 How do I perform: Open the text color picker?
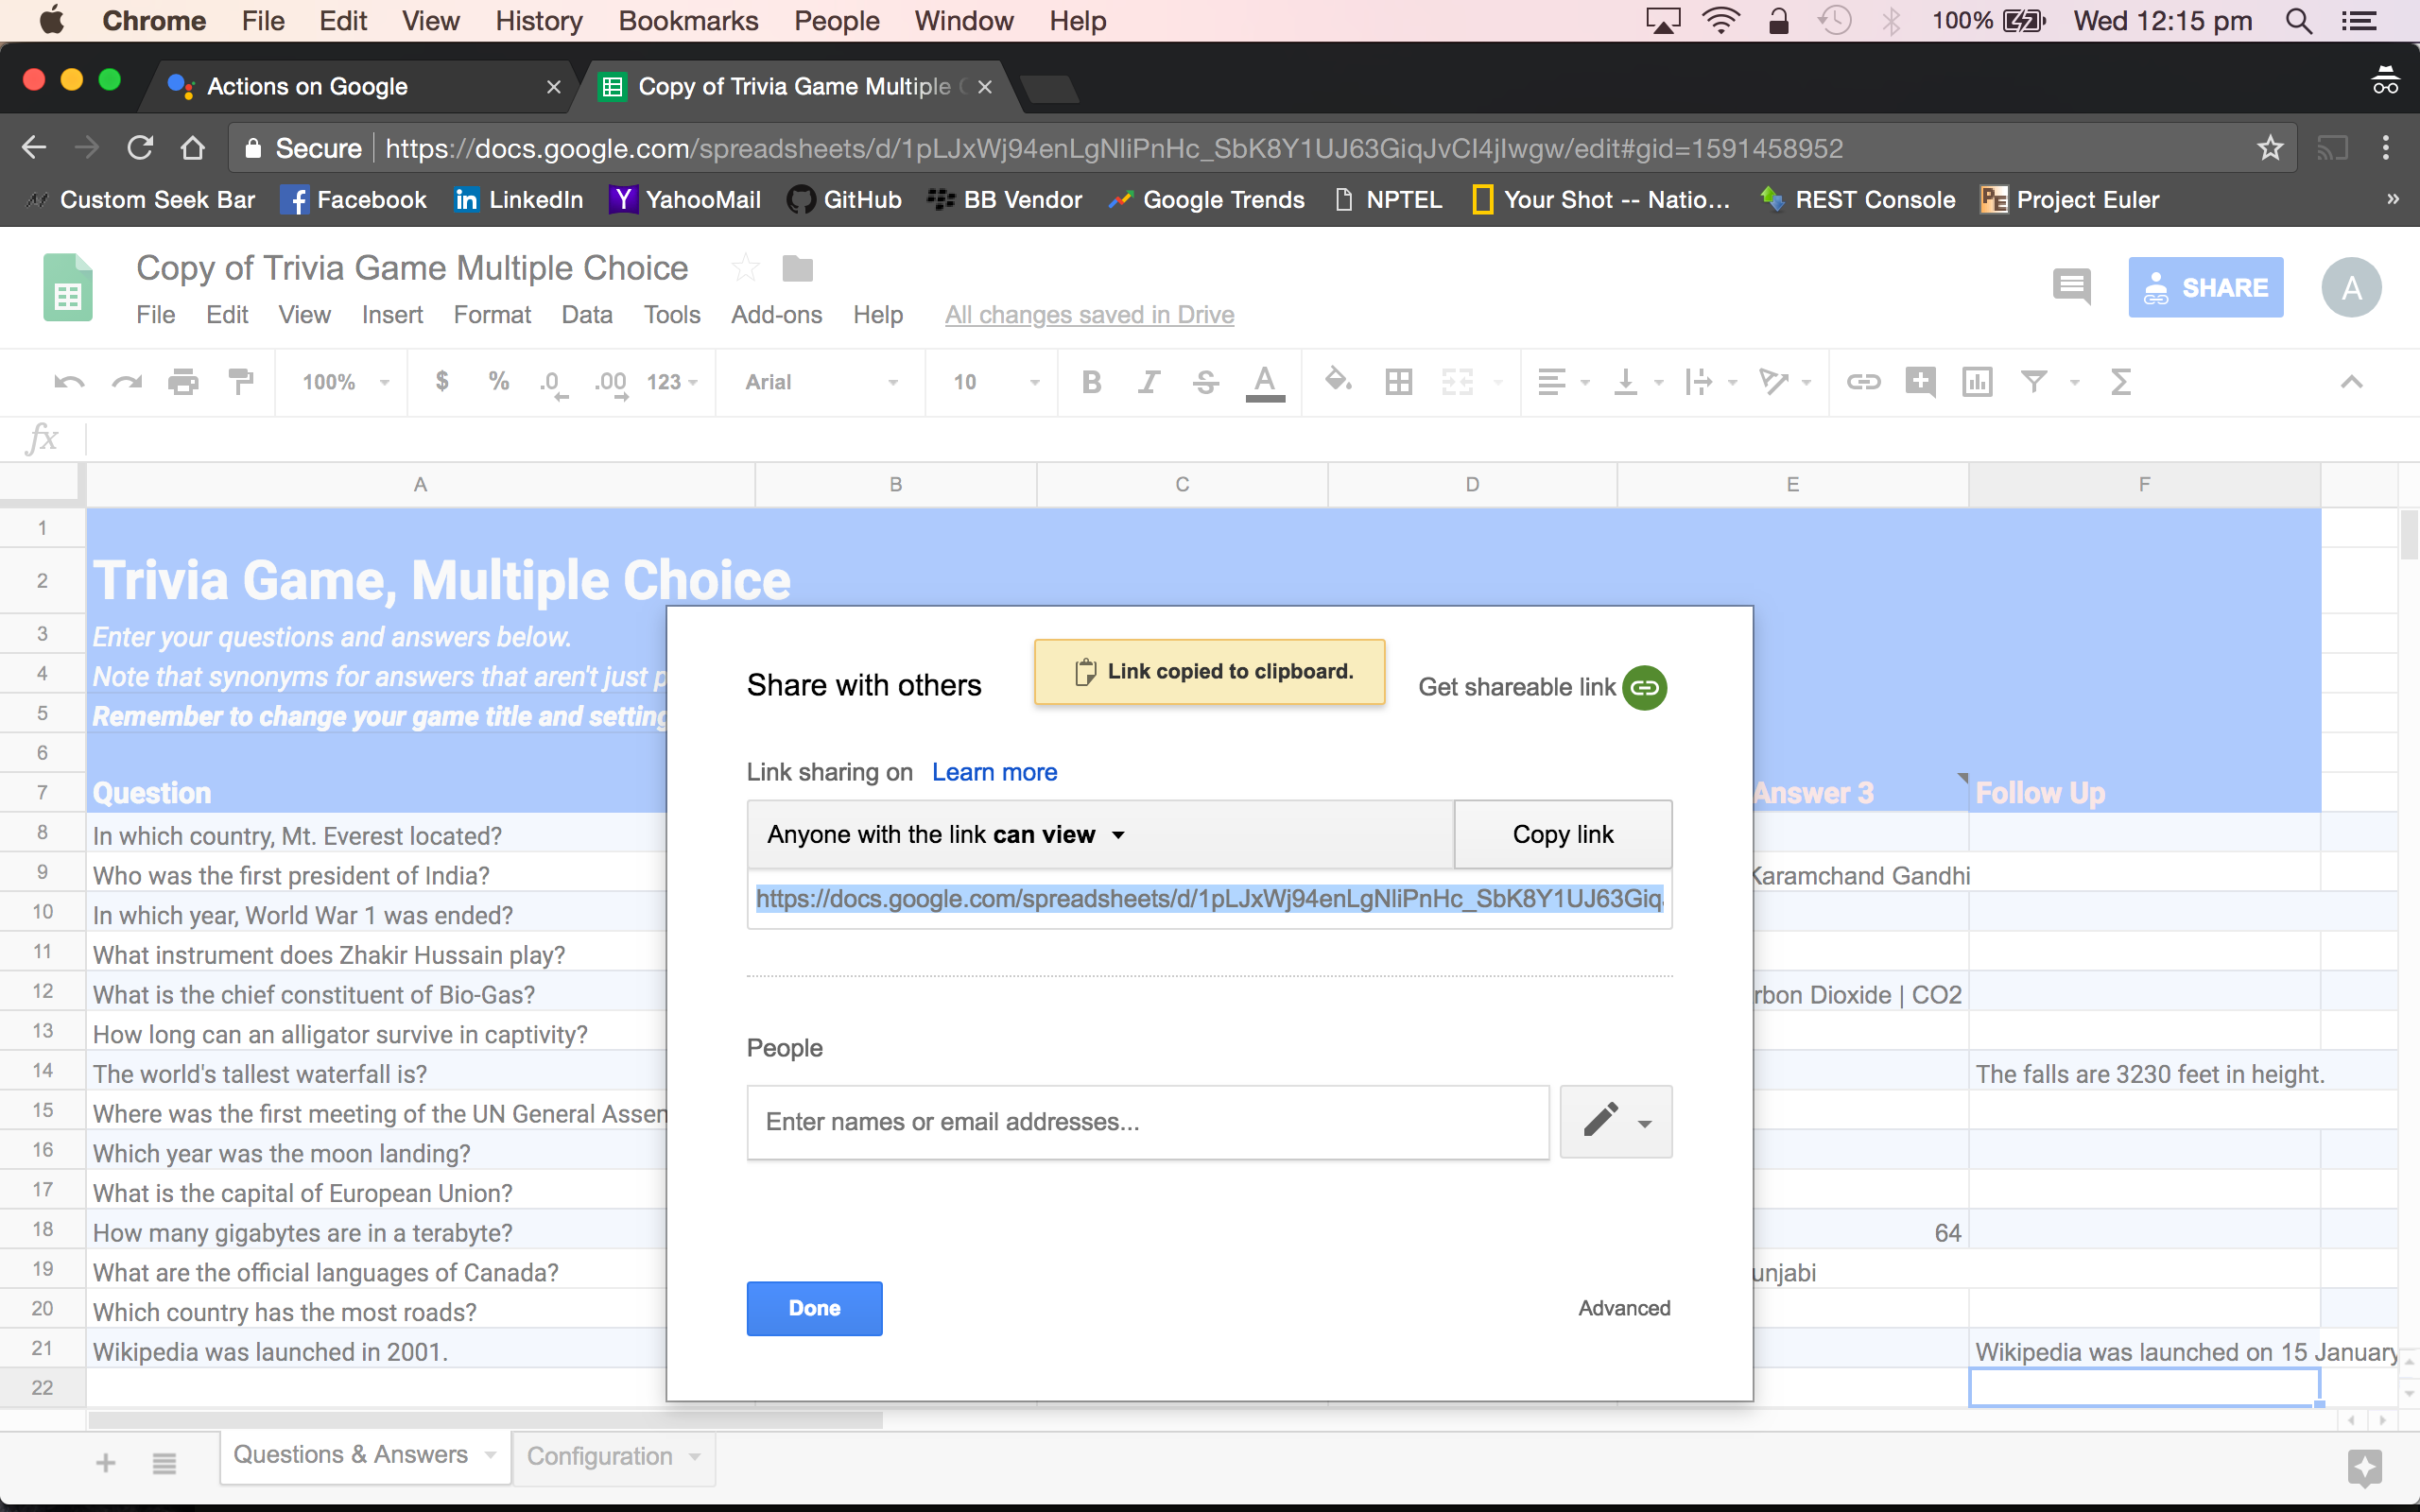[x=1264, y=381]
